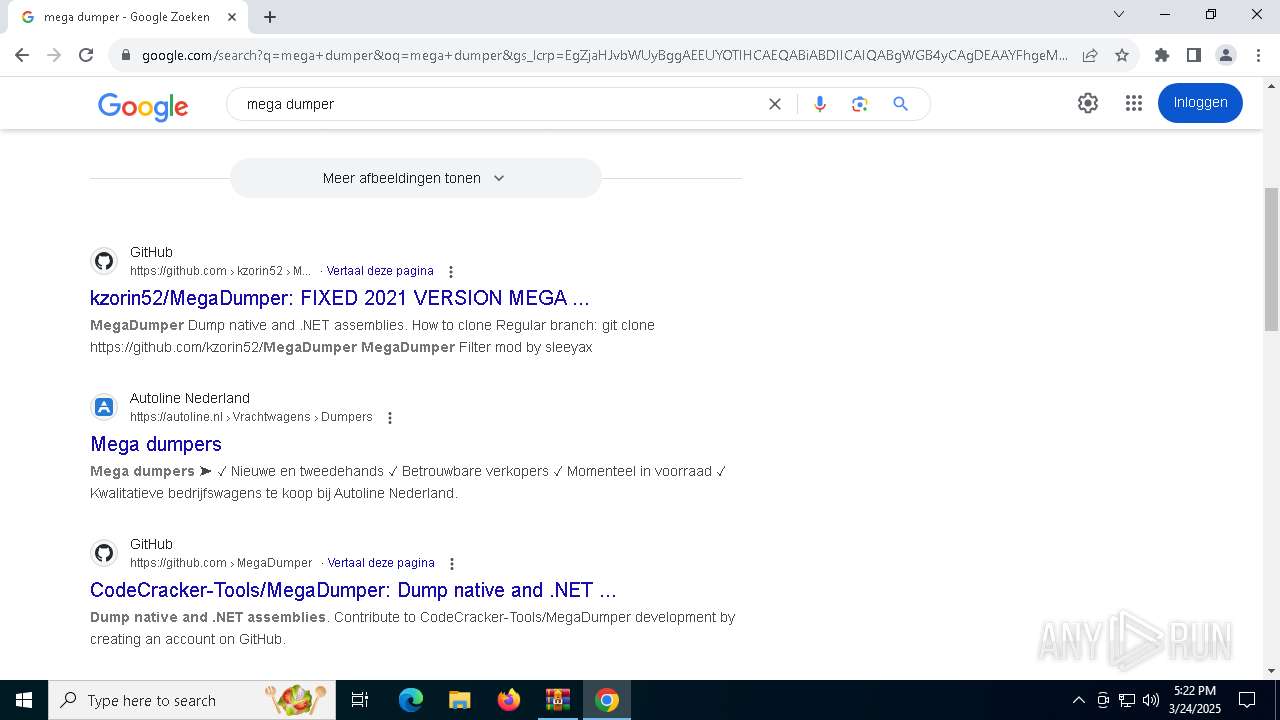
Task: Open WinRAR from the taskbar
Action: (557, 700)
